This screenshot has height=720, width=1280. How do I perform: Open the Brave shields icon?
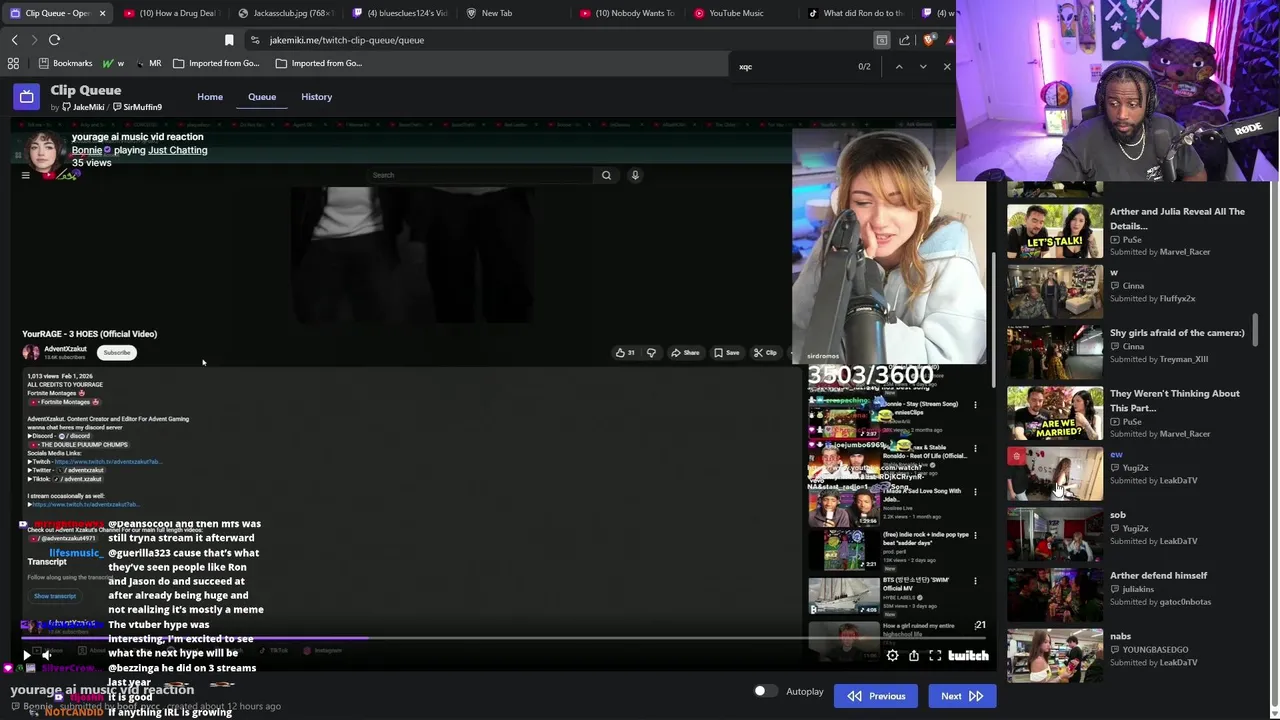pos(929,40)
